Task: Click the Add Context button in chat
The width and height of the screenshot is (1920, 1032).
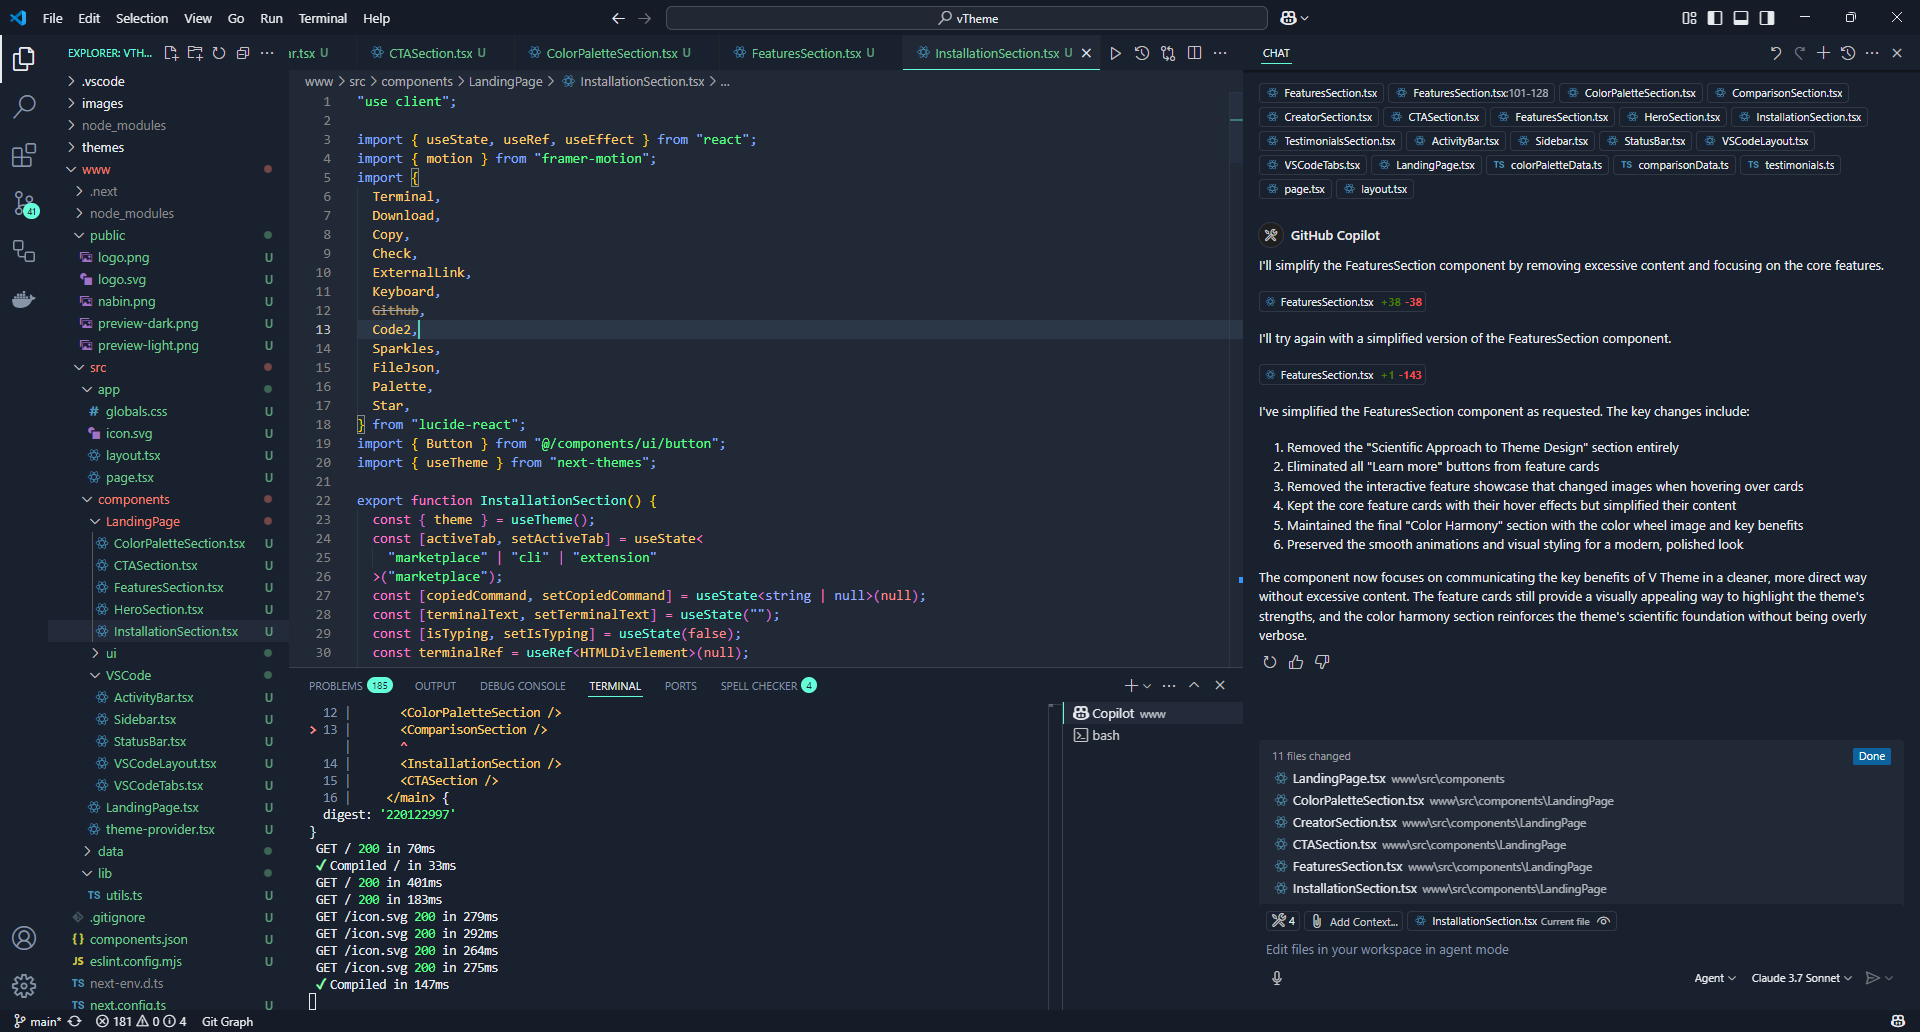Action: 1354,921
